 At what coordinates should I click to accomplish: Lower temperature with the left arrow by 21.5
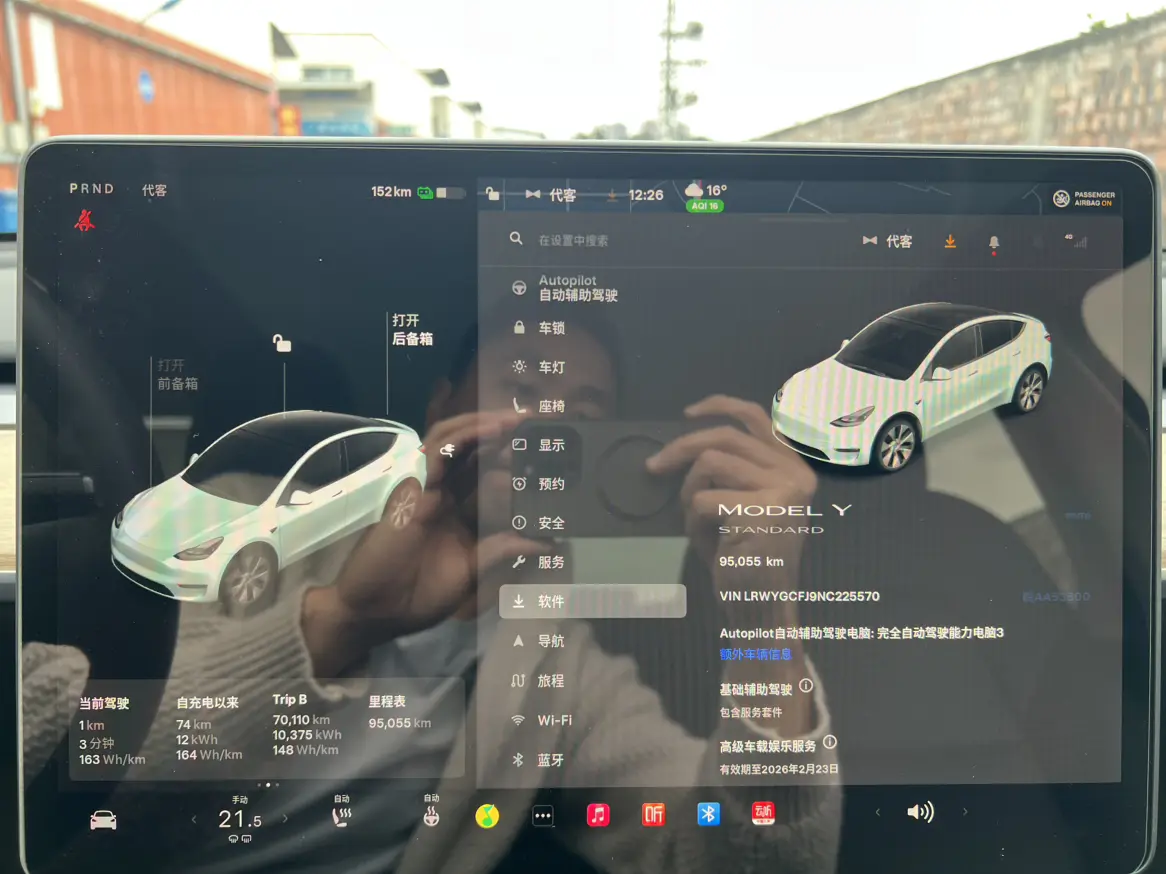[x=194, y=820]
